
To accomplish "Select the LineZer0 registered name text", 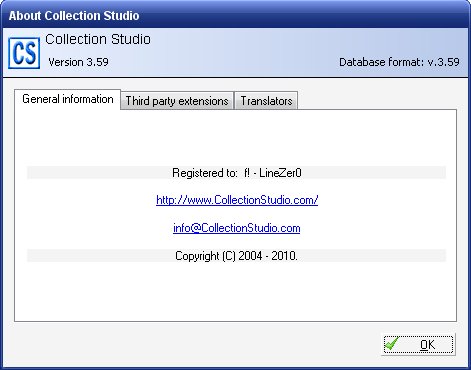I will (280, 173).
